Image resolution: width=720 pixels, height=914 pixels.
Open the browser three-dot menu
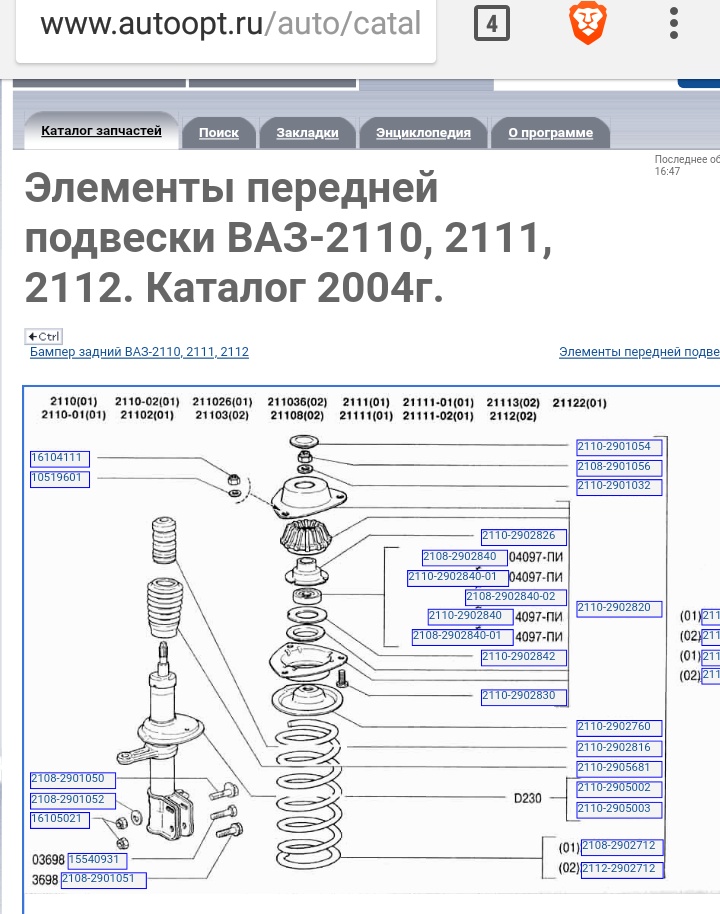click(x=675, y=24)
